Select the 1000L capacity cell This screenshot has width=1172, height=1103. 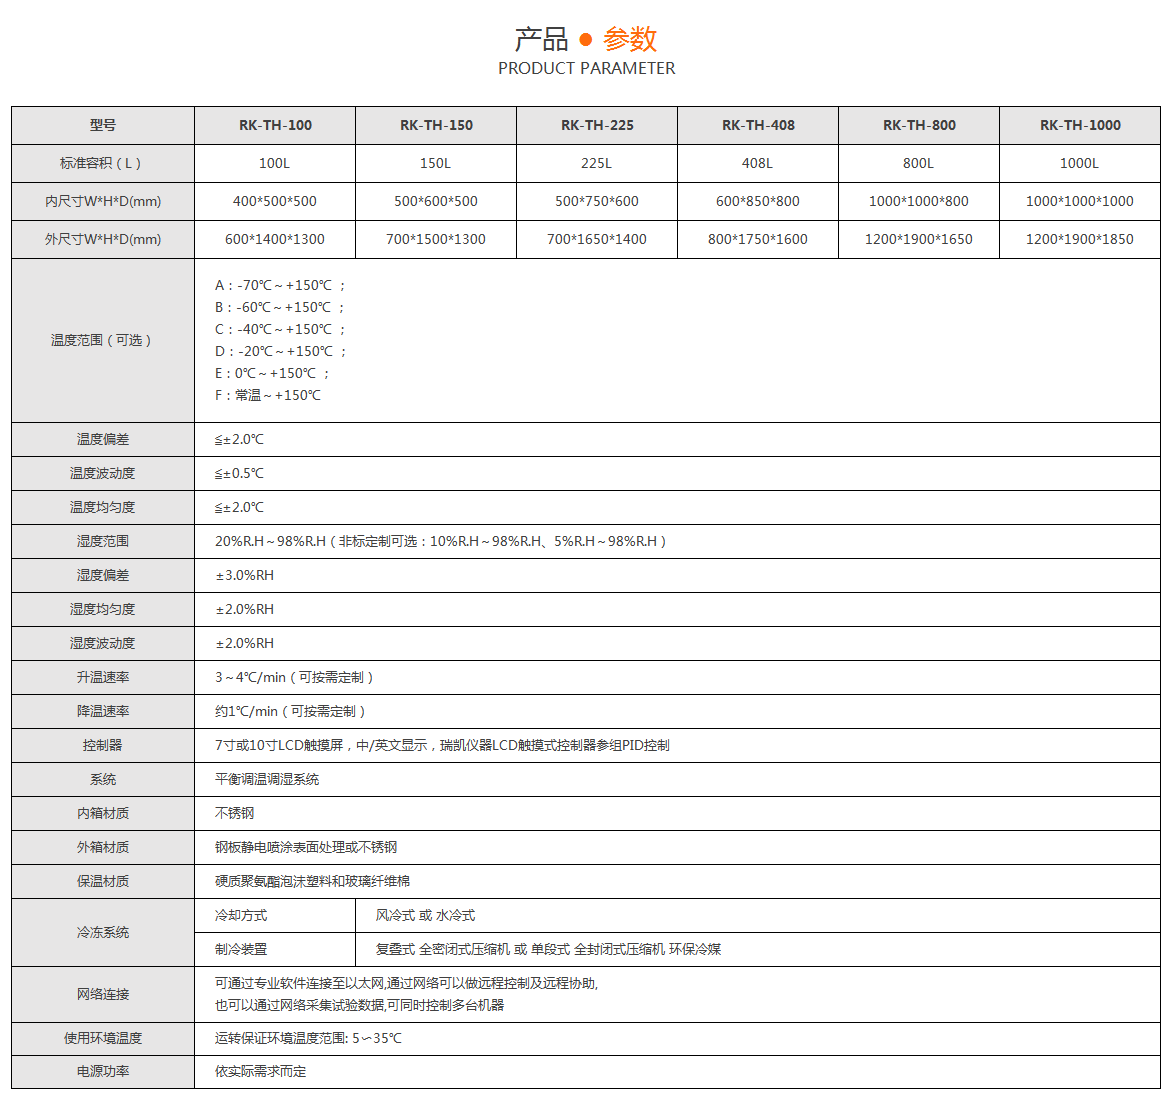(x=1079, y=163)
